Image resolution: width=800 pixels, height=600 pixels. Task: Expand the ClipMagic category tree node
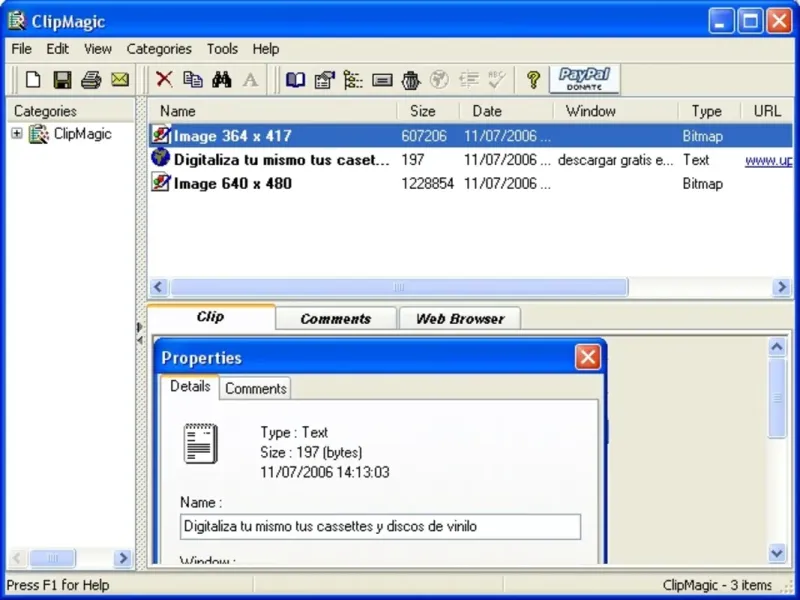[x=17, y=134]
